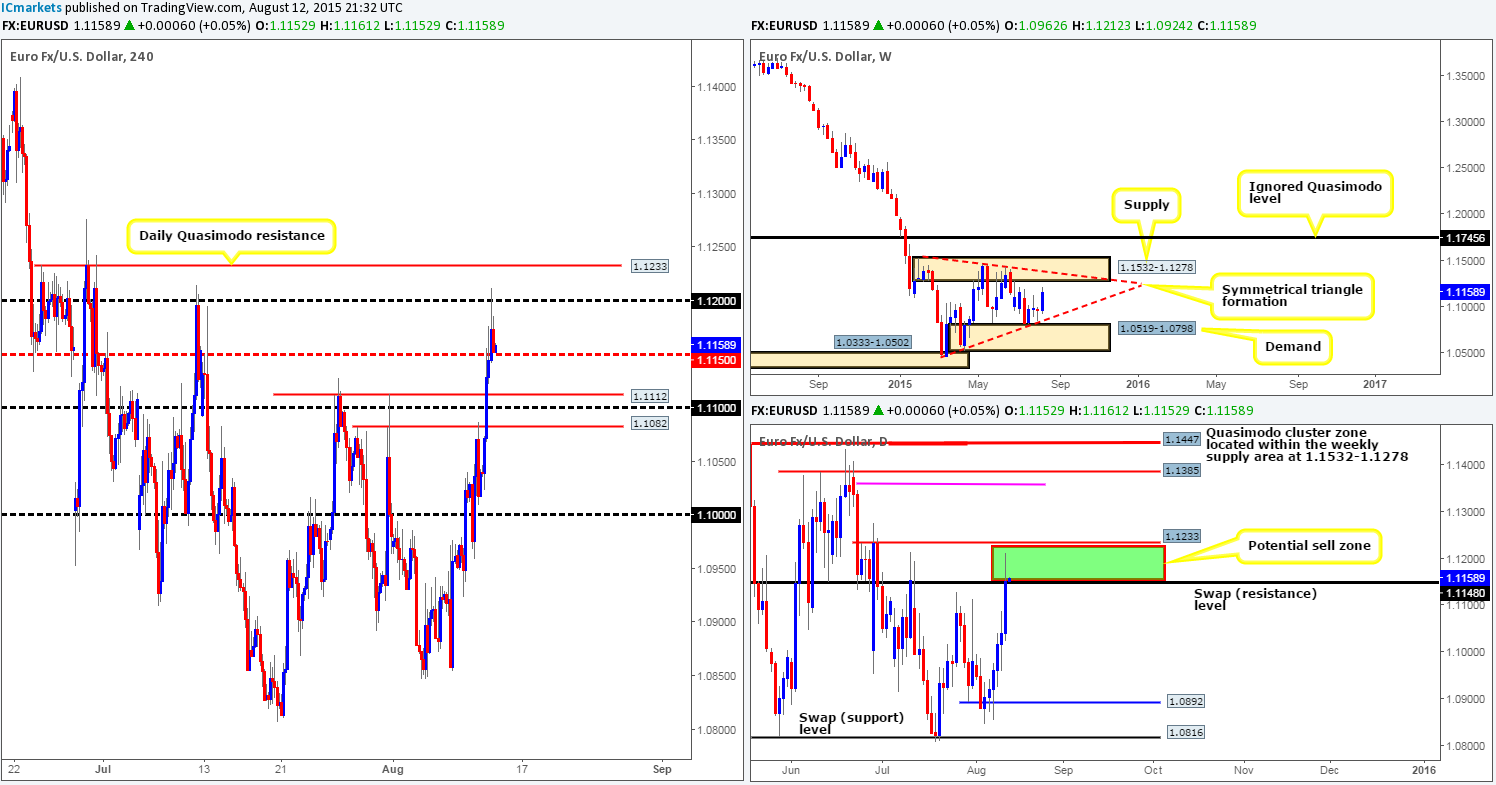Image resolution: width=1496 pixels, height=785 pixels.
Task: Click the 'Supply' callout on the weekly chart
Action: (x=1147, y=204)
